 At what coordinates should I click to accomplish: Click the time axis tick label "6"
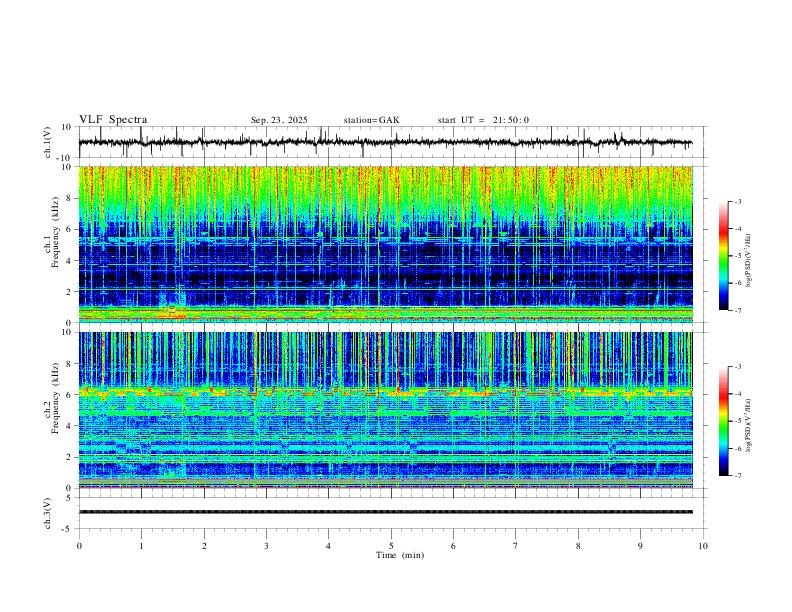453,546
